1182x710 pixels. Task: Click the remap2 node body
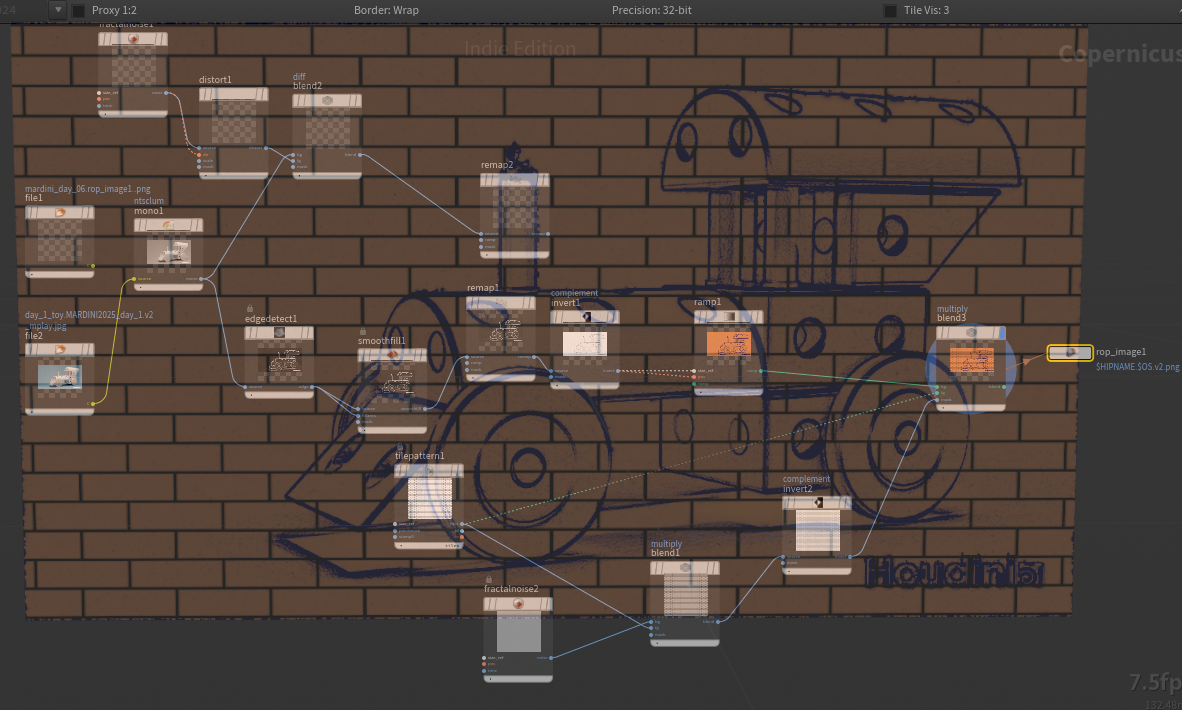tap(515, 216)
